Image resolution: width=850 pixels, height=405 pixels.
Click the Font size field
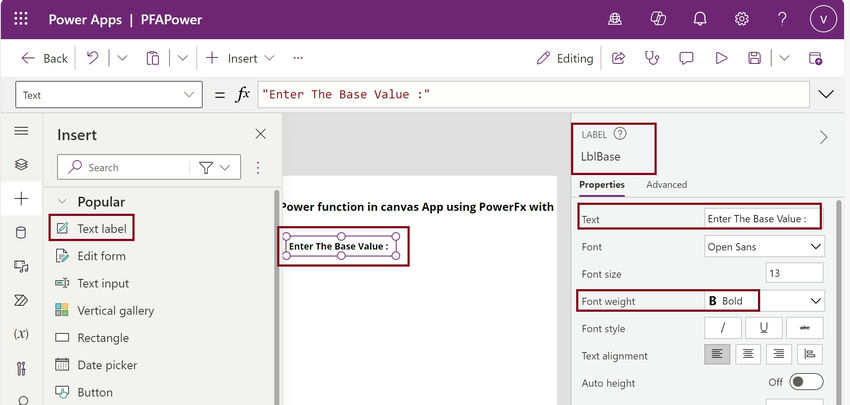[794, 274]
